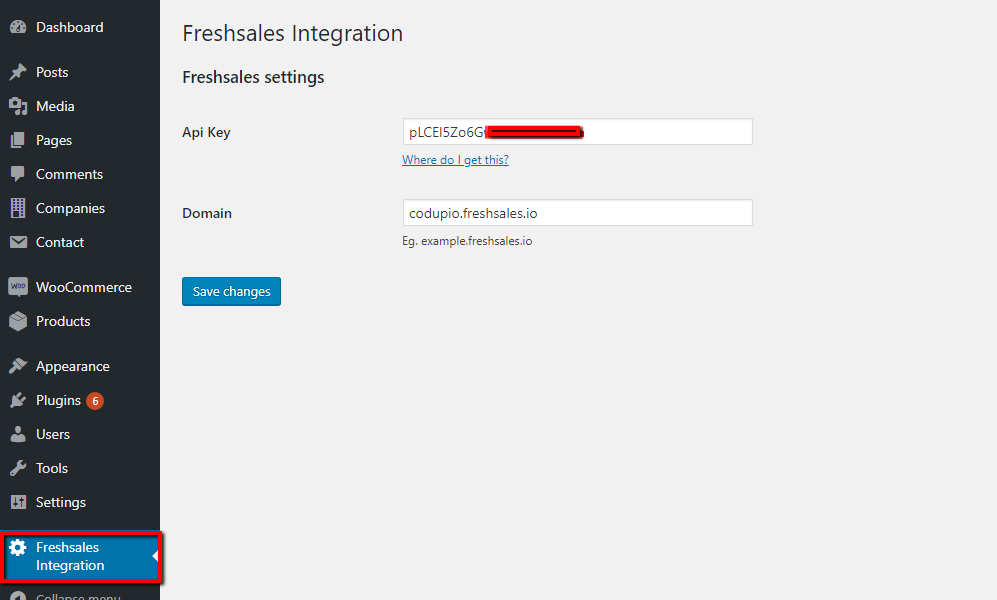Click the Companies building icon

tap(18, 208)
